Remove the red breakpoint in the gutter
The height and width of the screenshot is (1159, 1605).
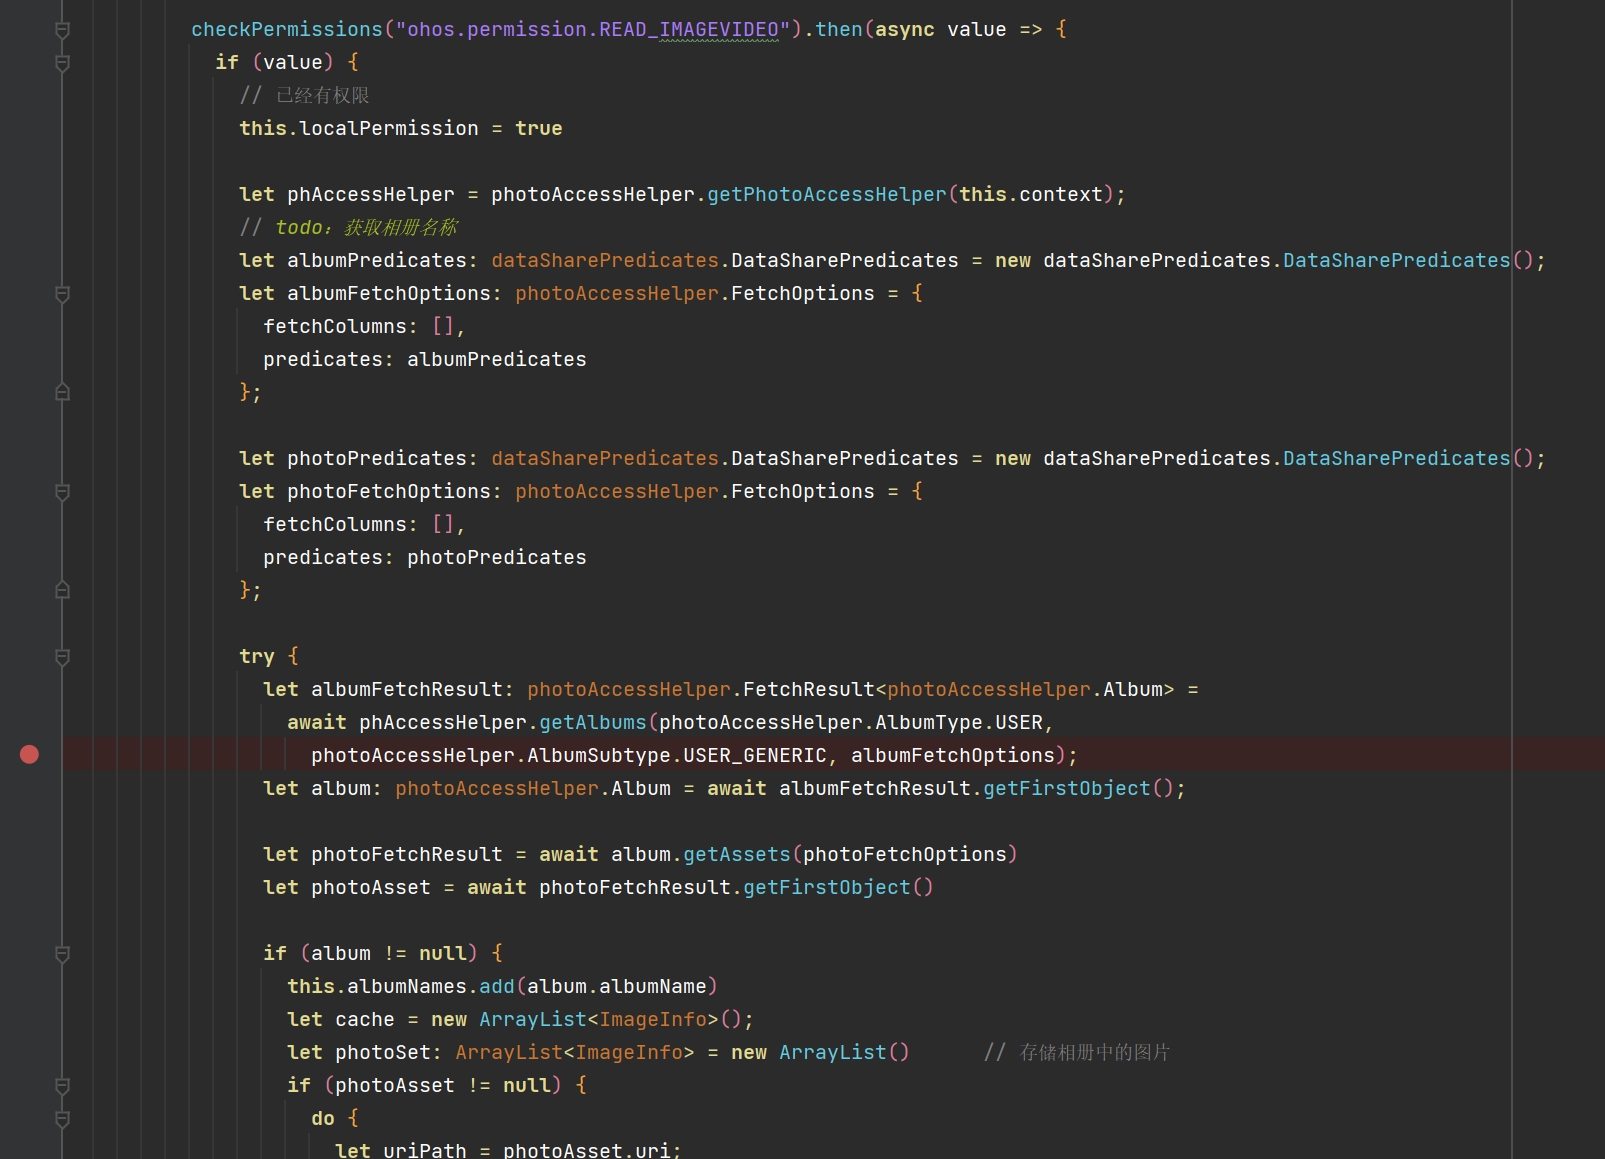point(29,754)
